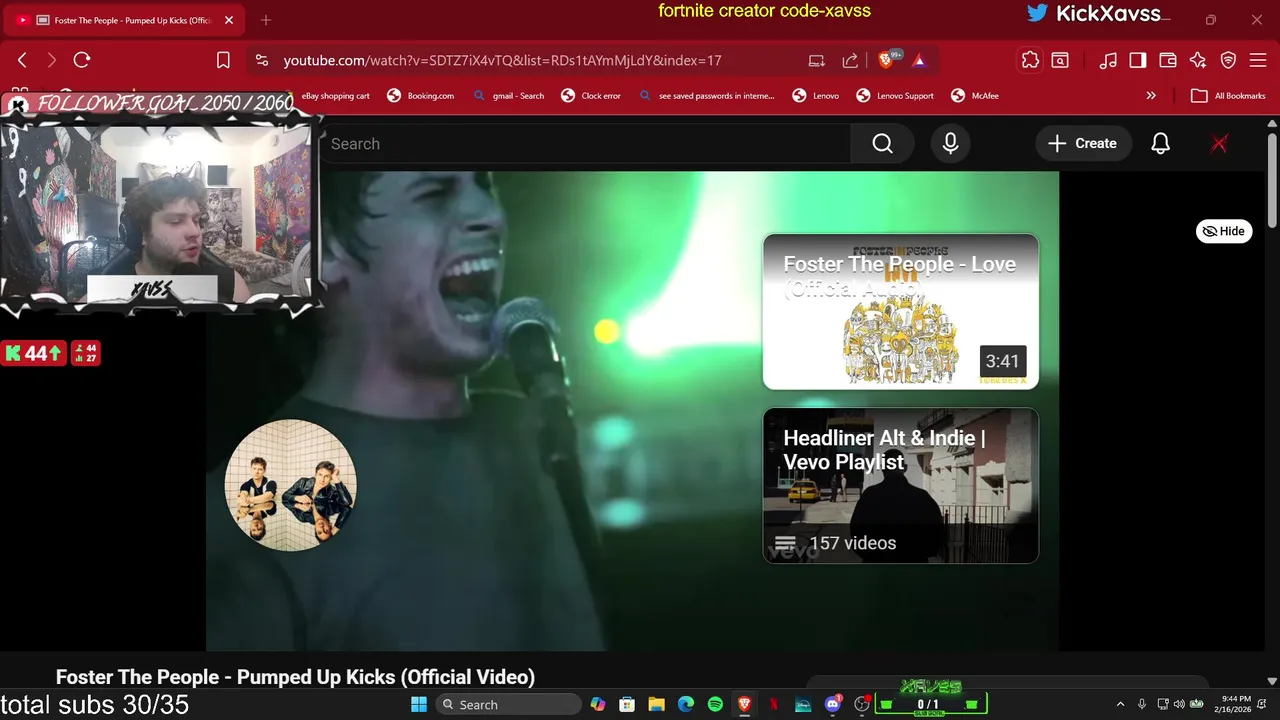Click the circular Foster The People channel avatar
Image resolution: width=1280 pixels, height=720 pixels.
coord(291,485)
